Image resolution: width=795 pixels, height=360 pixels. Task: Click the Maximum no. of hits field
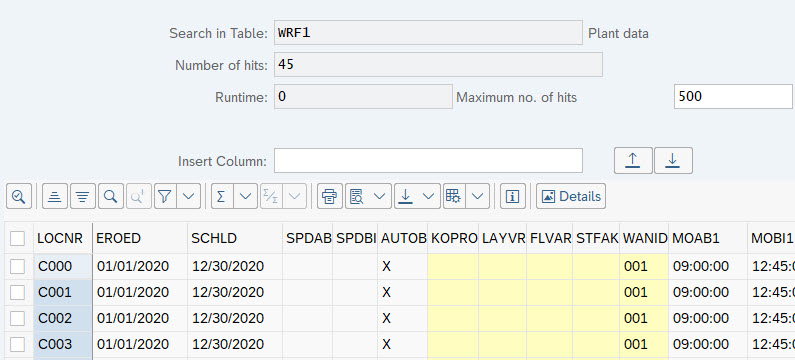click(x=733, y=96)
